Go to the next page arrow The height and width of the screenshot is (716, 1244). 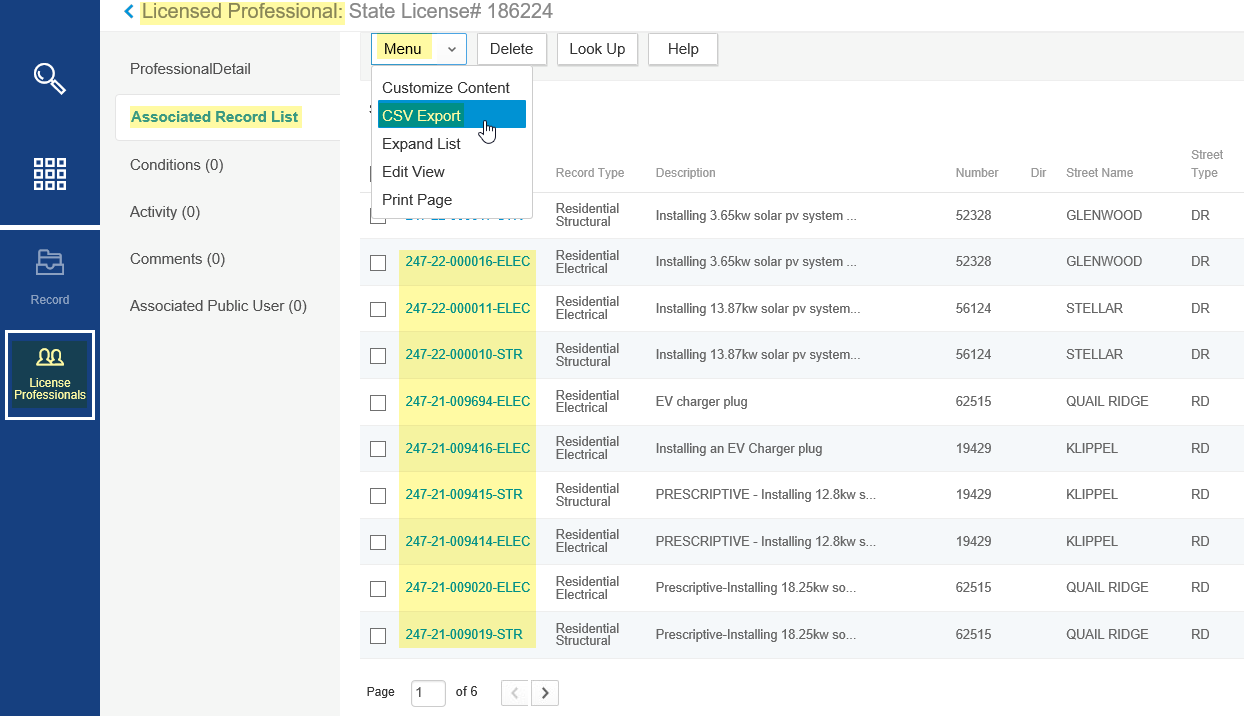coord(545,692)
